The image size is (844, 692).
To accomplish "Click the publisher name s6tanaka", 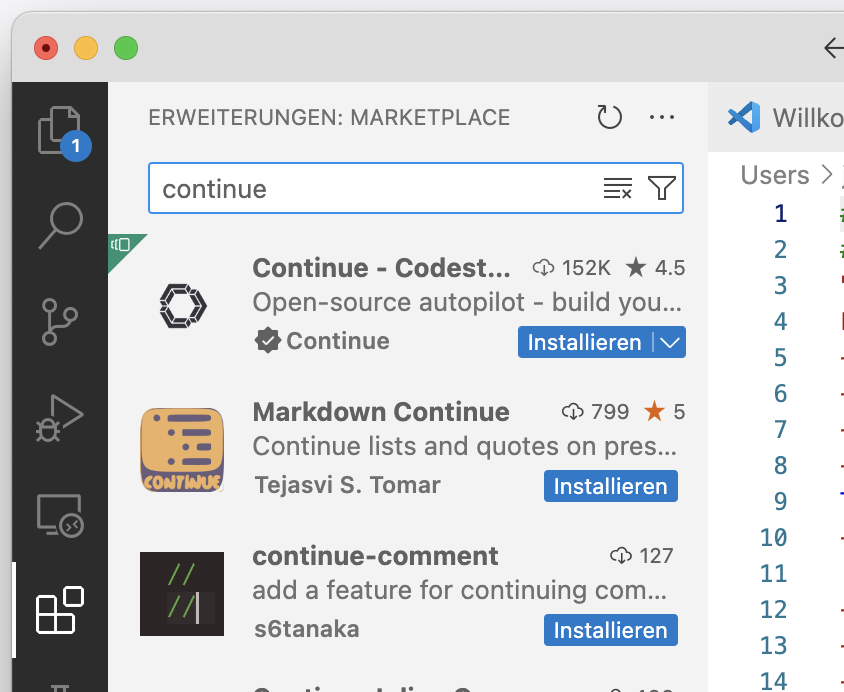I will 307,629.
